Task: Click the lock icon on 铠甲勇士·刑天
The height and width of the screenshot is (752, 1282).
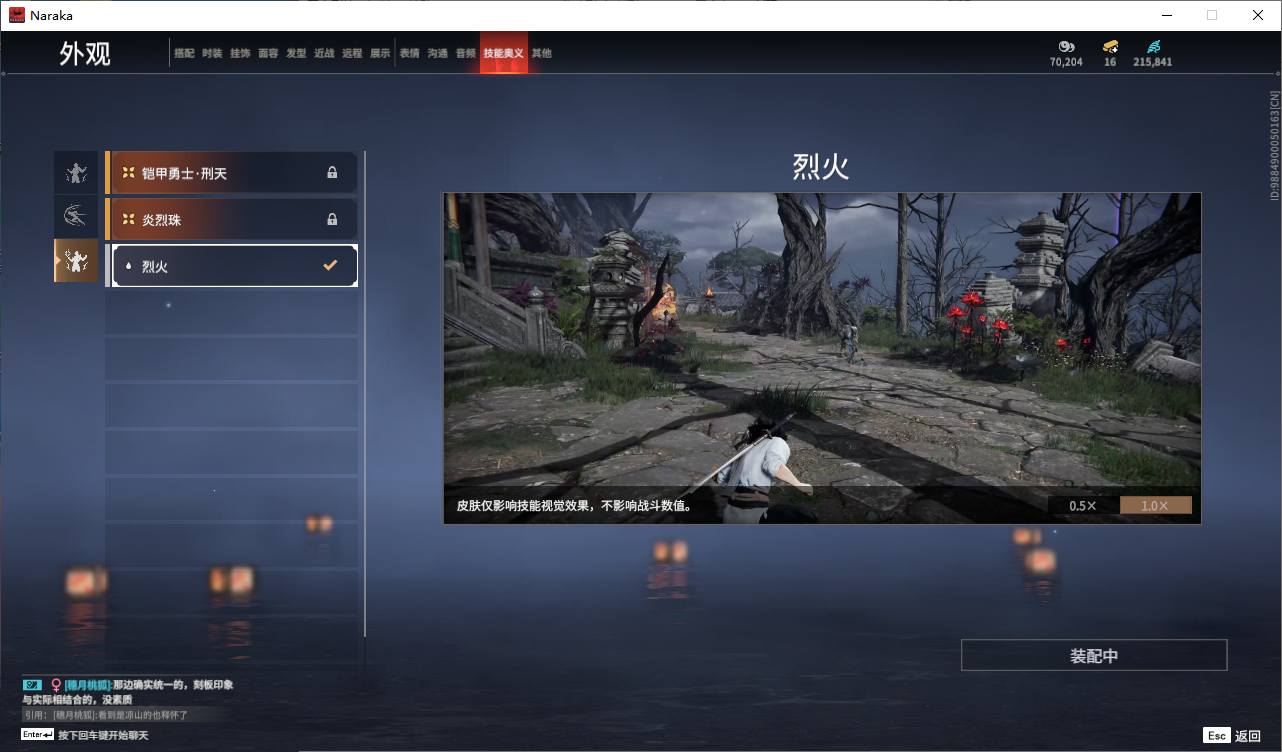Action: pyautogui.click(x=332, y=173)
